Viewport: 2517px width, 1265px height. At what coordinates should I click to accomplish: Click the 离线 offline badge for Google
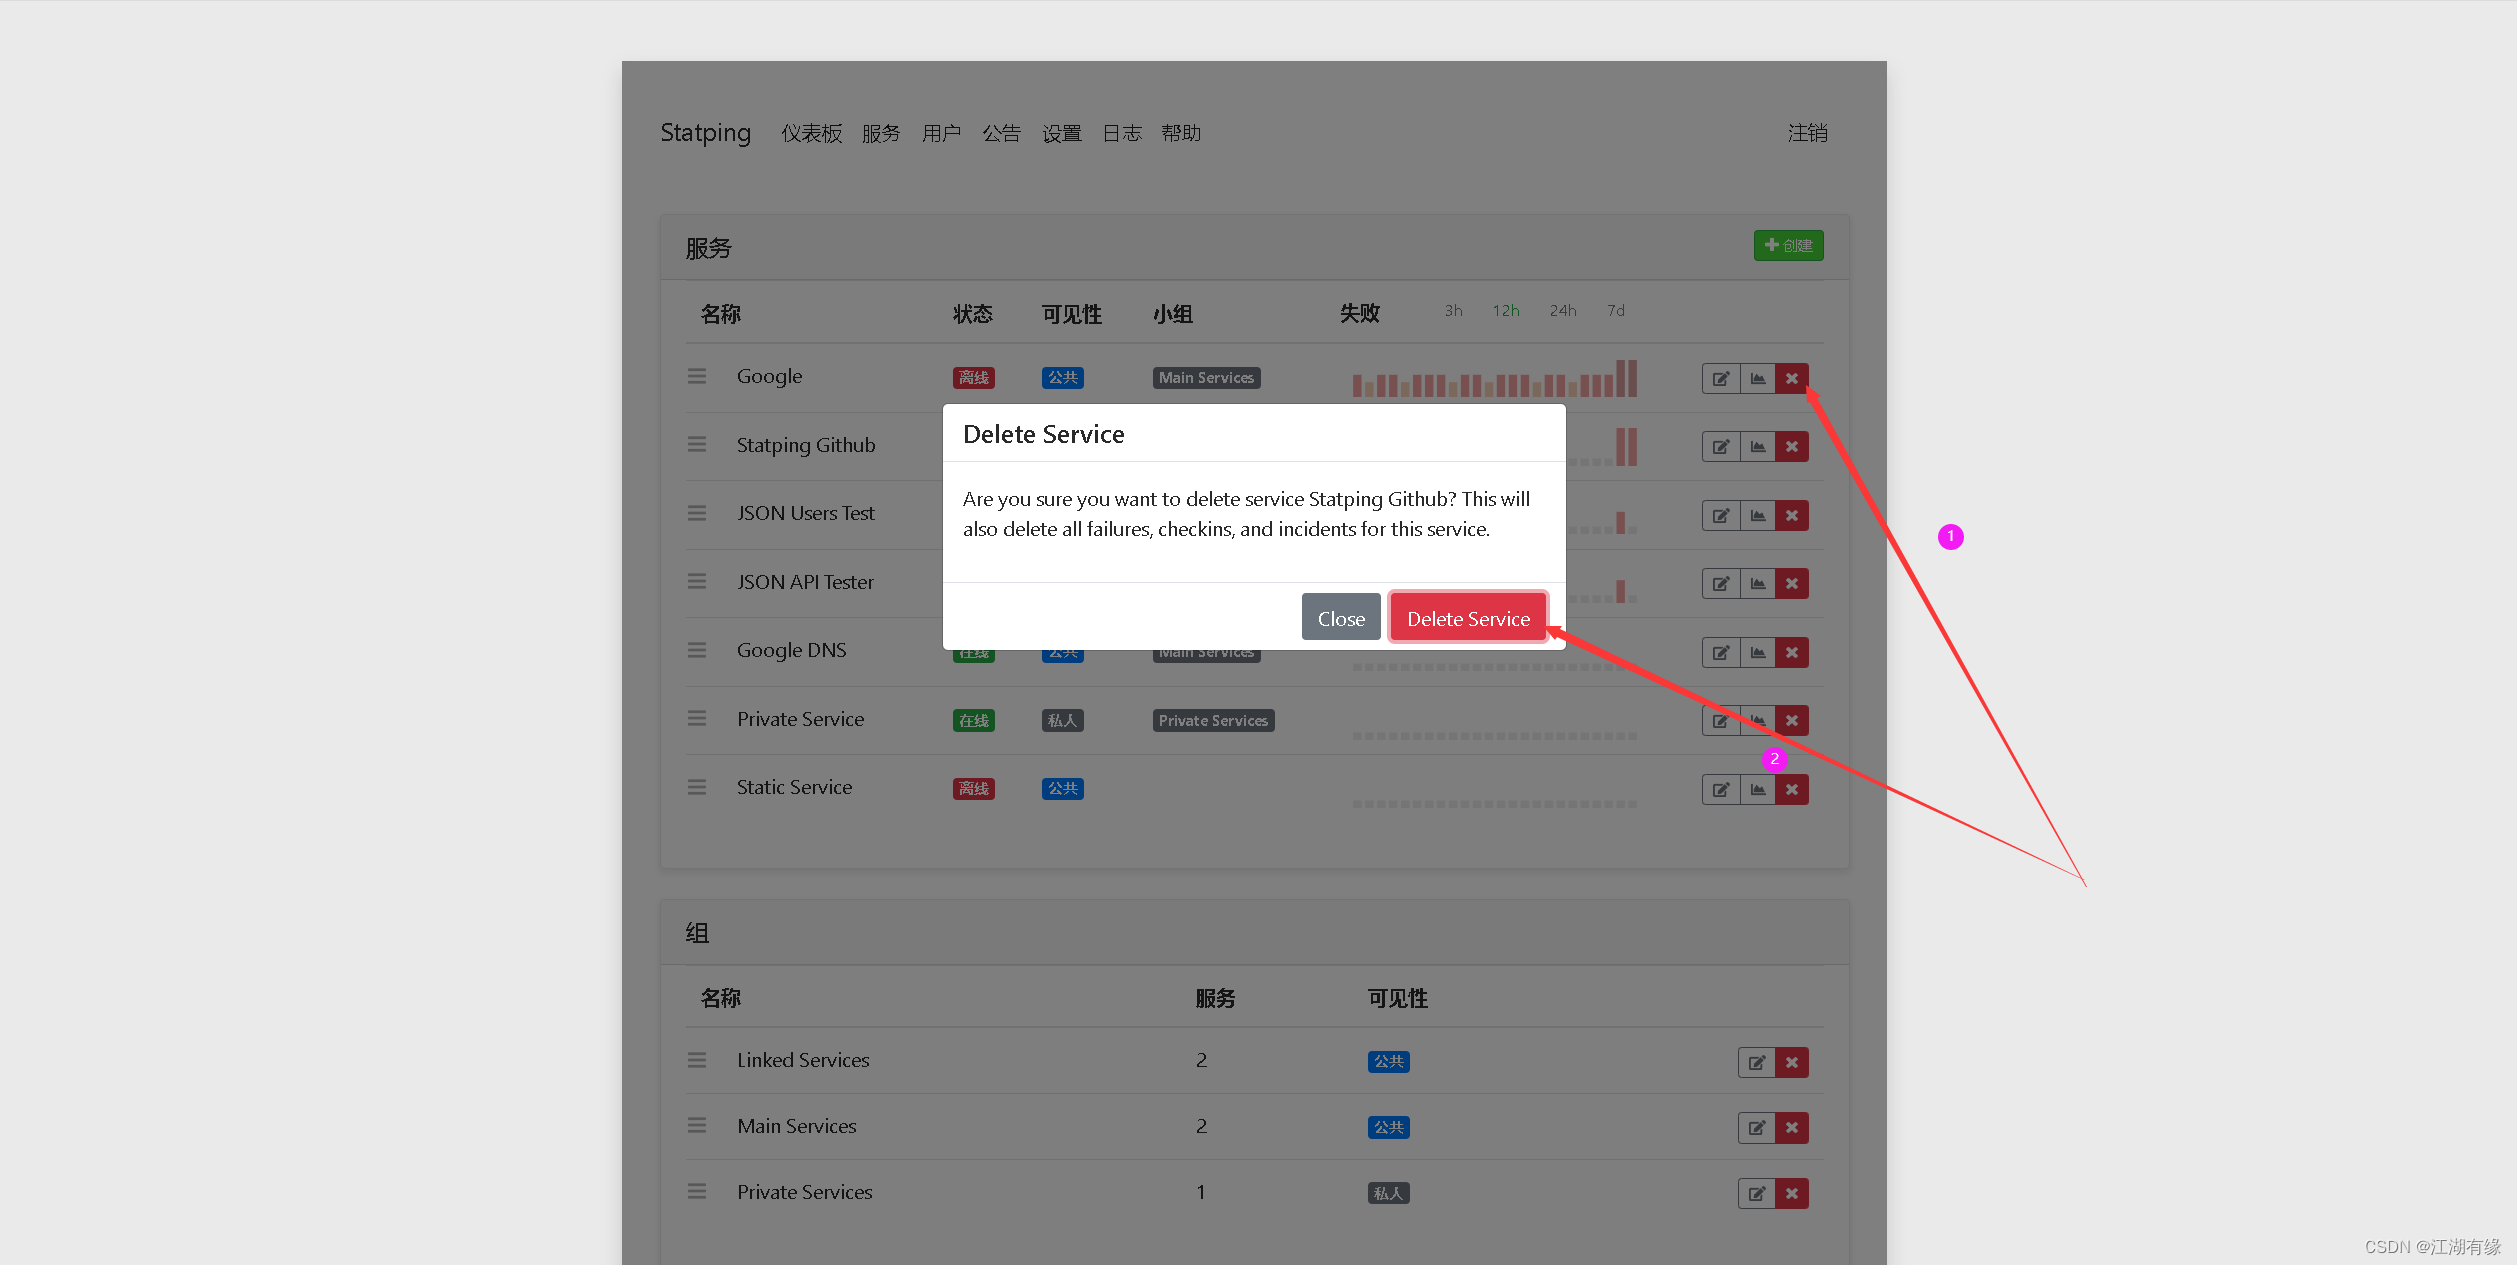point(973,378)
